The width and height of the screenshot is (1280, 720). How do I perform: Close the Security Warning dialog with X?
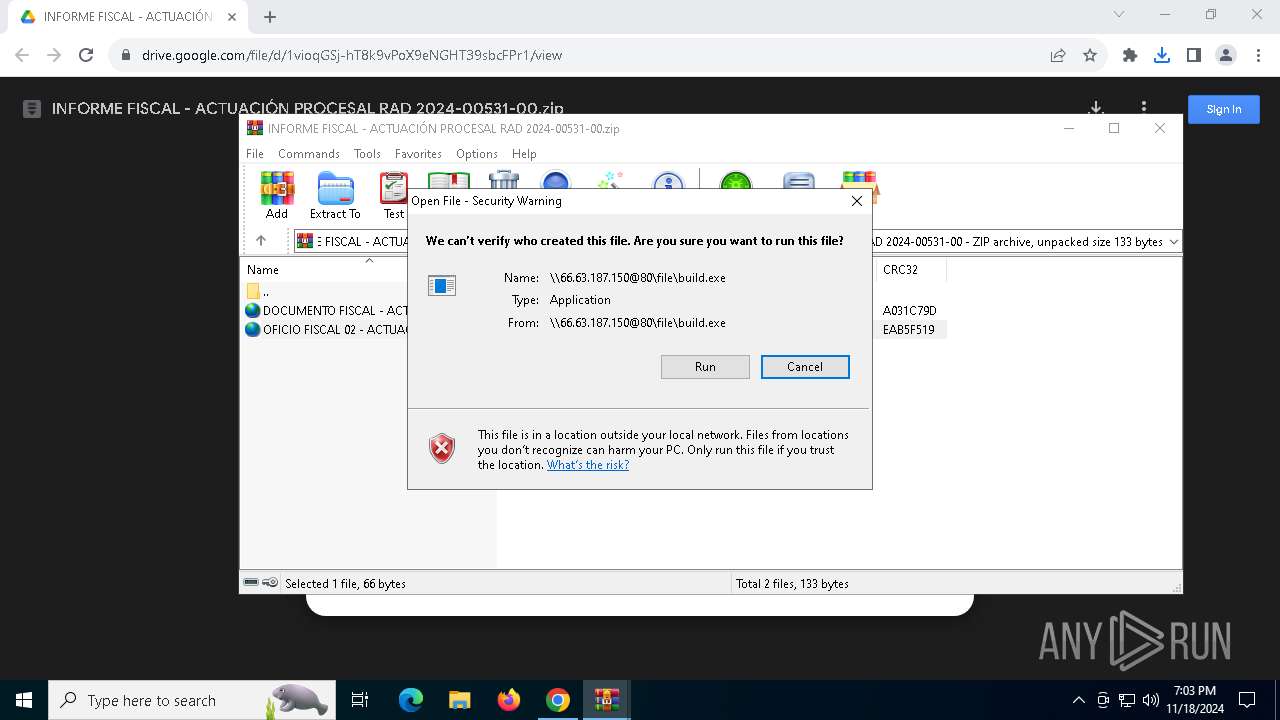click(856, 201)
